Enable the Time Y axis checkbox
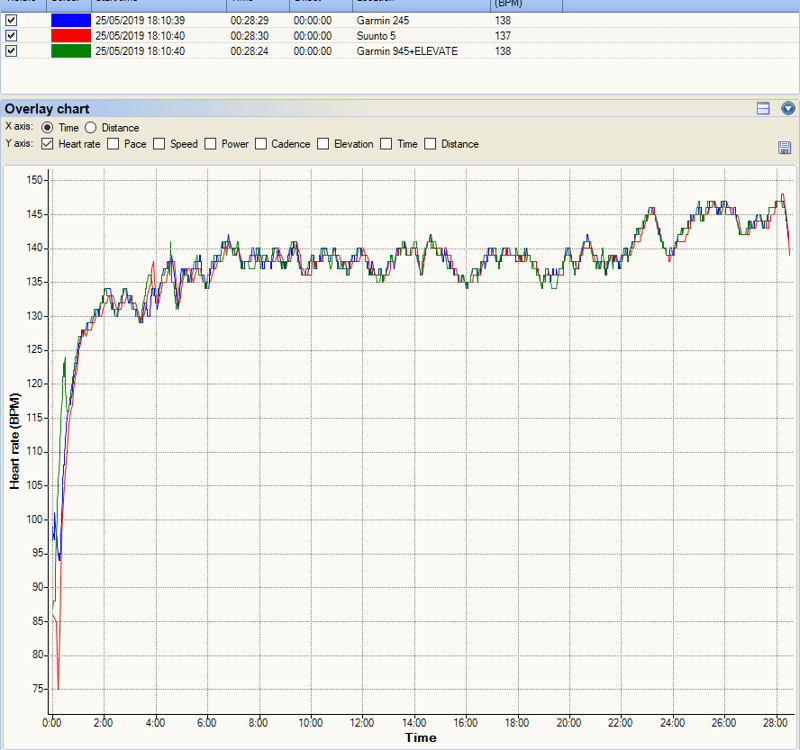Screen dimensions: 800x750 (386, 144)
